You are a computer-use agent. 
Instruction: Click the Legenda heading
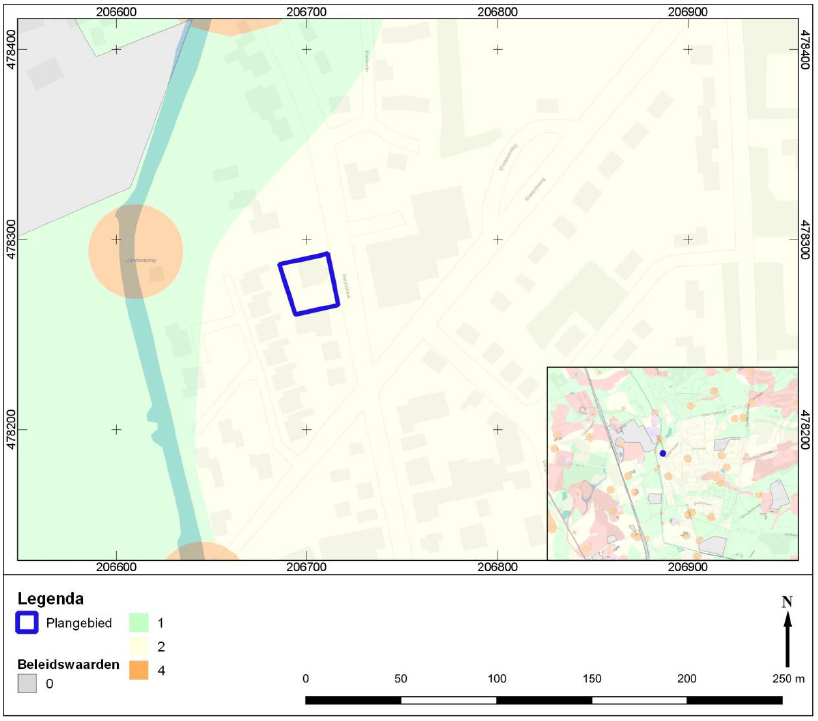point(50,599)
